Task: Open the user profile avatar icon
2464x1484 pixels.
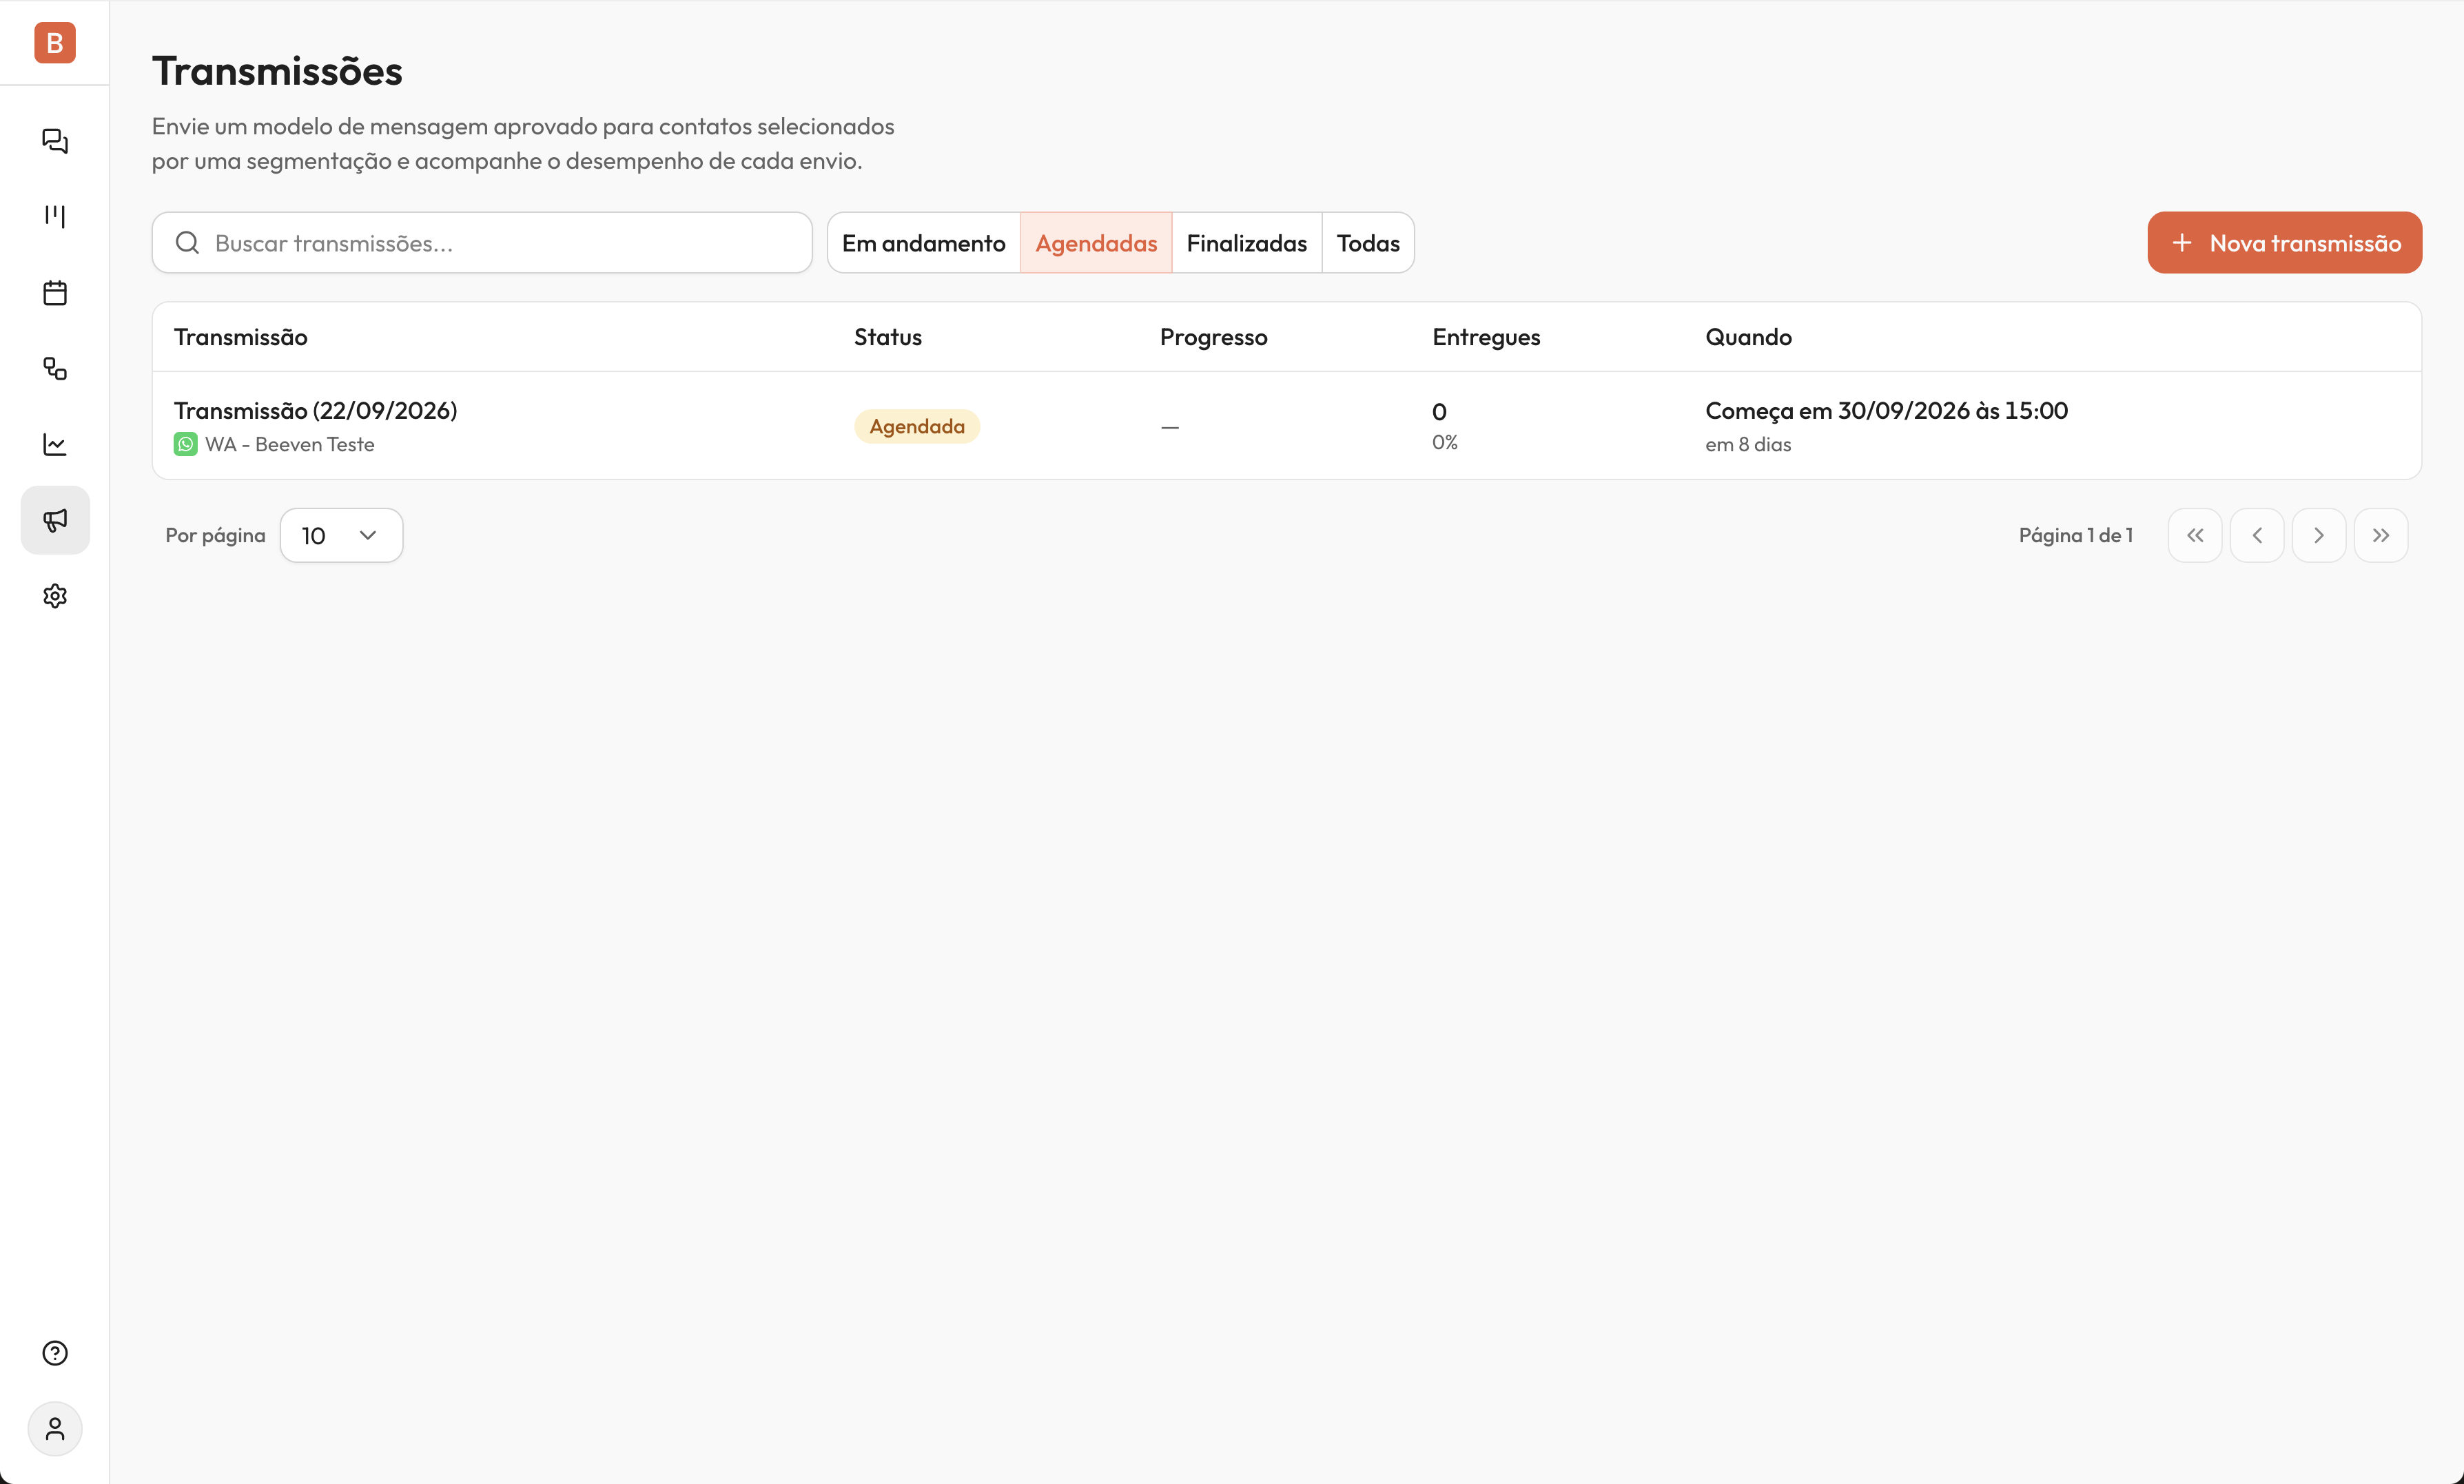Action: (55, 1429)
